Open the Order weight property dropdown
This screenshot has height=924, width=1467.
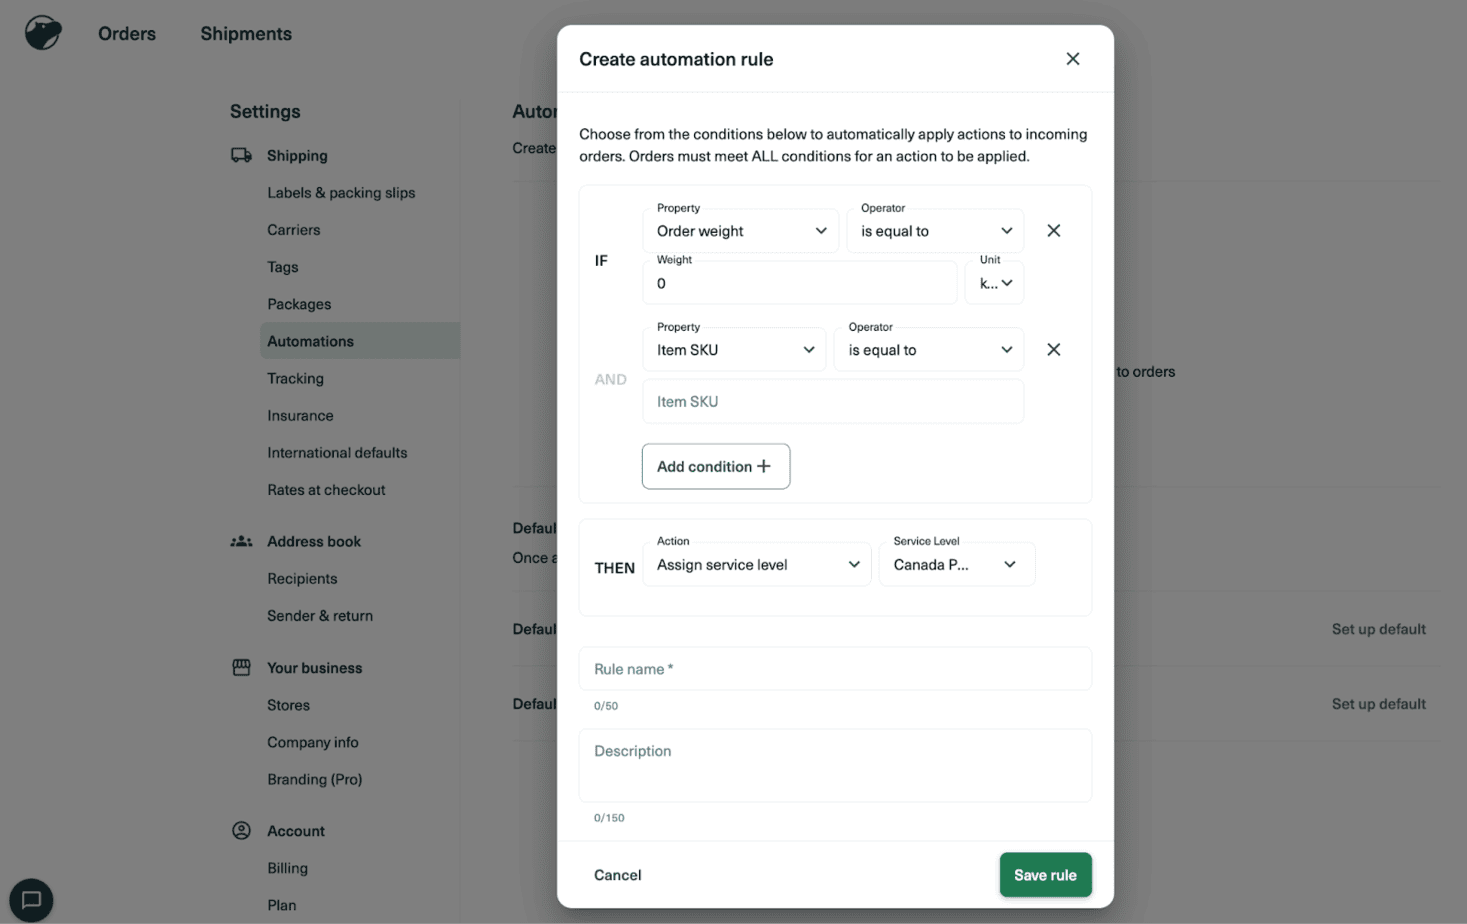[741, 231]
